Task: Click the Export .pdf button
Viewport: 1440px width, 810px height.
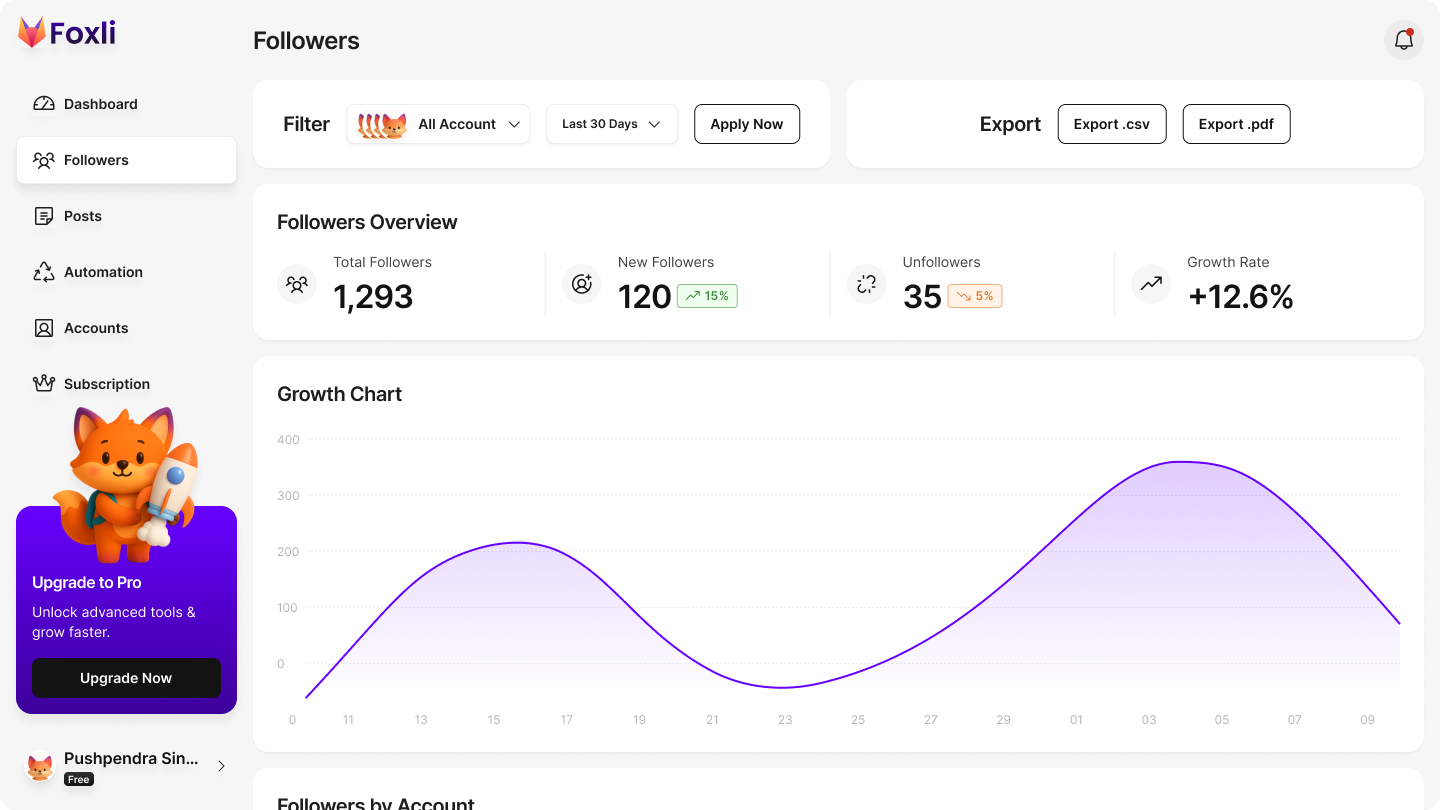Action: pyautogui.click(x=1236, y=124)
